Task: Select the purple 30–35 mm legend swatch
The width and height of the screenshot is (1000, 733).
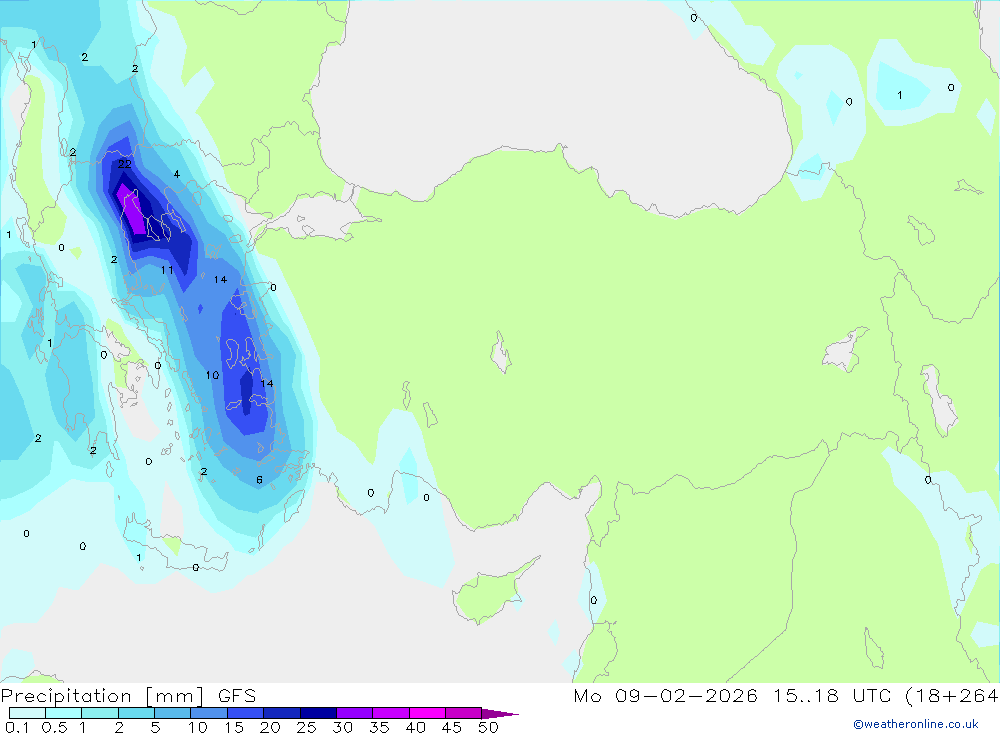Action: (355, 713)
